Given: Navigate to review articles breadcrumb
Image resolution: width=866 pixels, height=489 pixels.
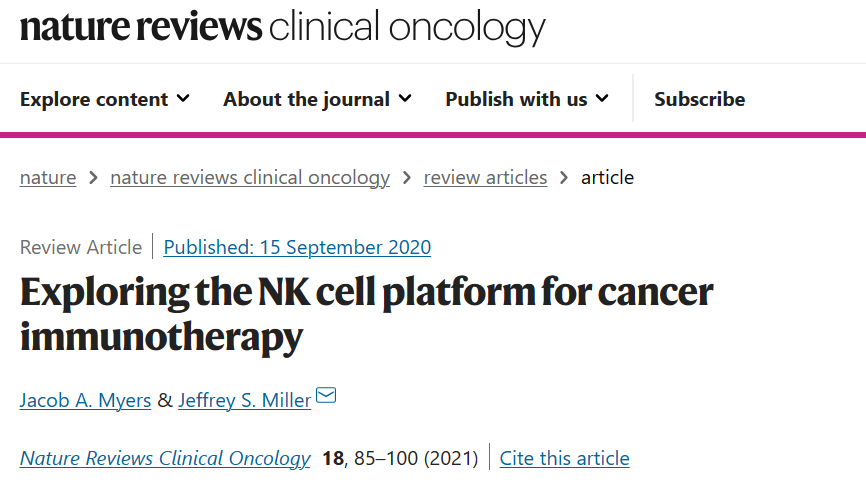Looking at the screenshot, I should [x=485, y=178].
